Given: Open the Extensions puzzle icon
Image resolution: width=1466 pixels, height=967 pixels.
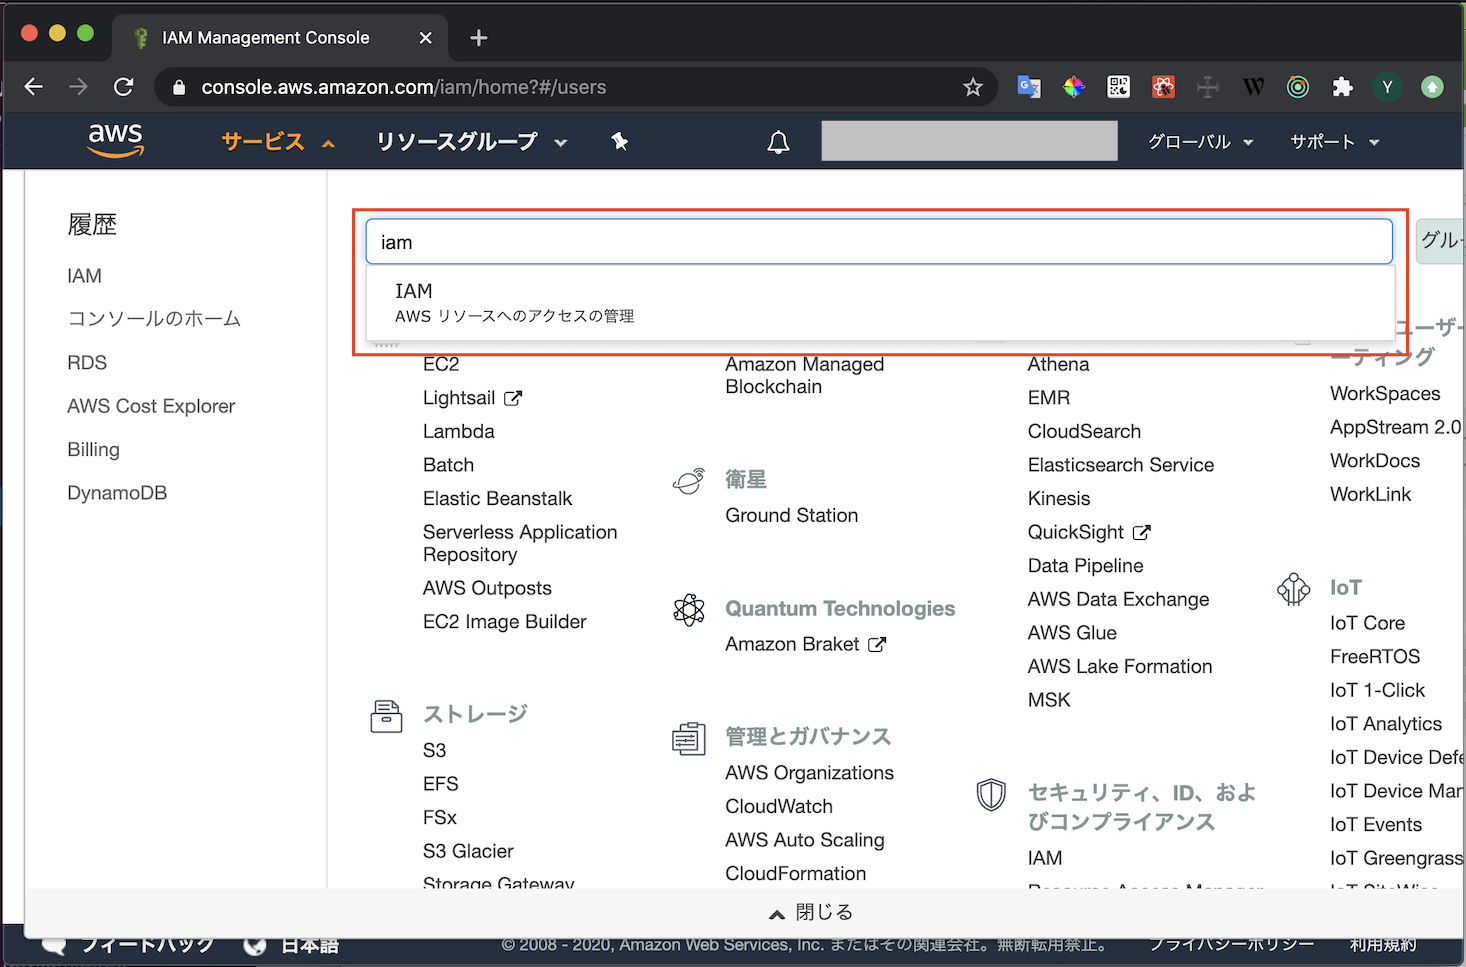Looking at the screenshot, I should coord(1342,87).
